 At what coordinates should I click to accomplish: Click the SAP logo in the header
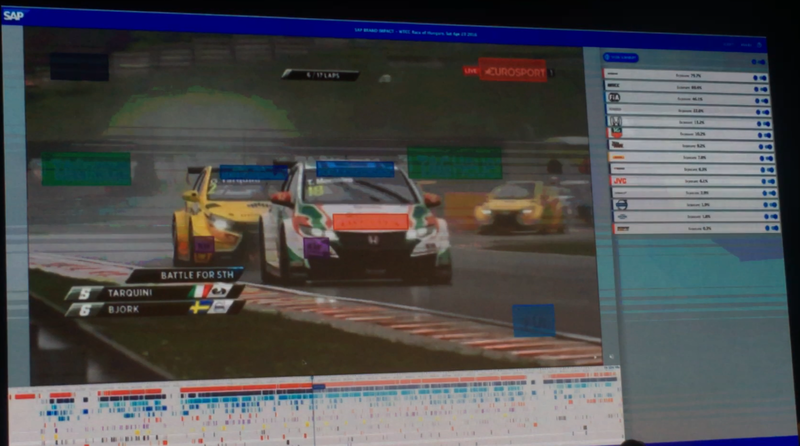[13, 15]
